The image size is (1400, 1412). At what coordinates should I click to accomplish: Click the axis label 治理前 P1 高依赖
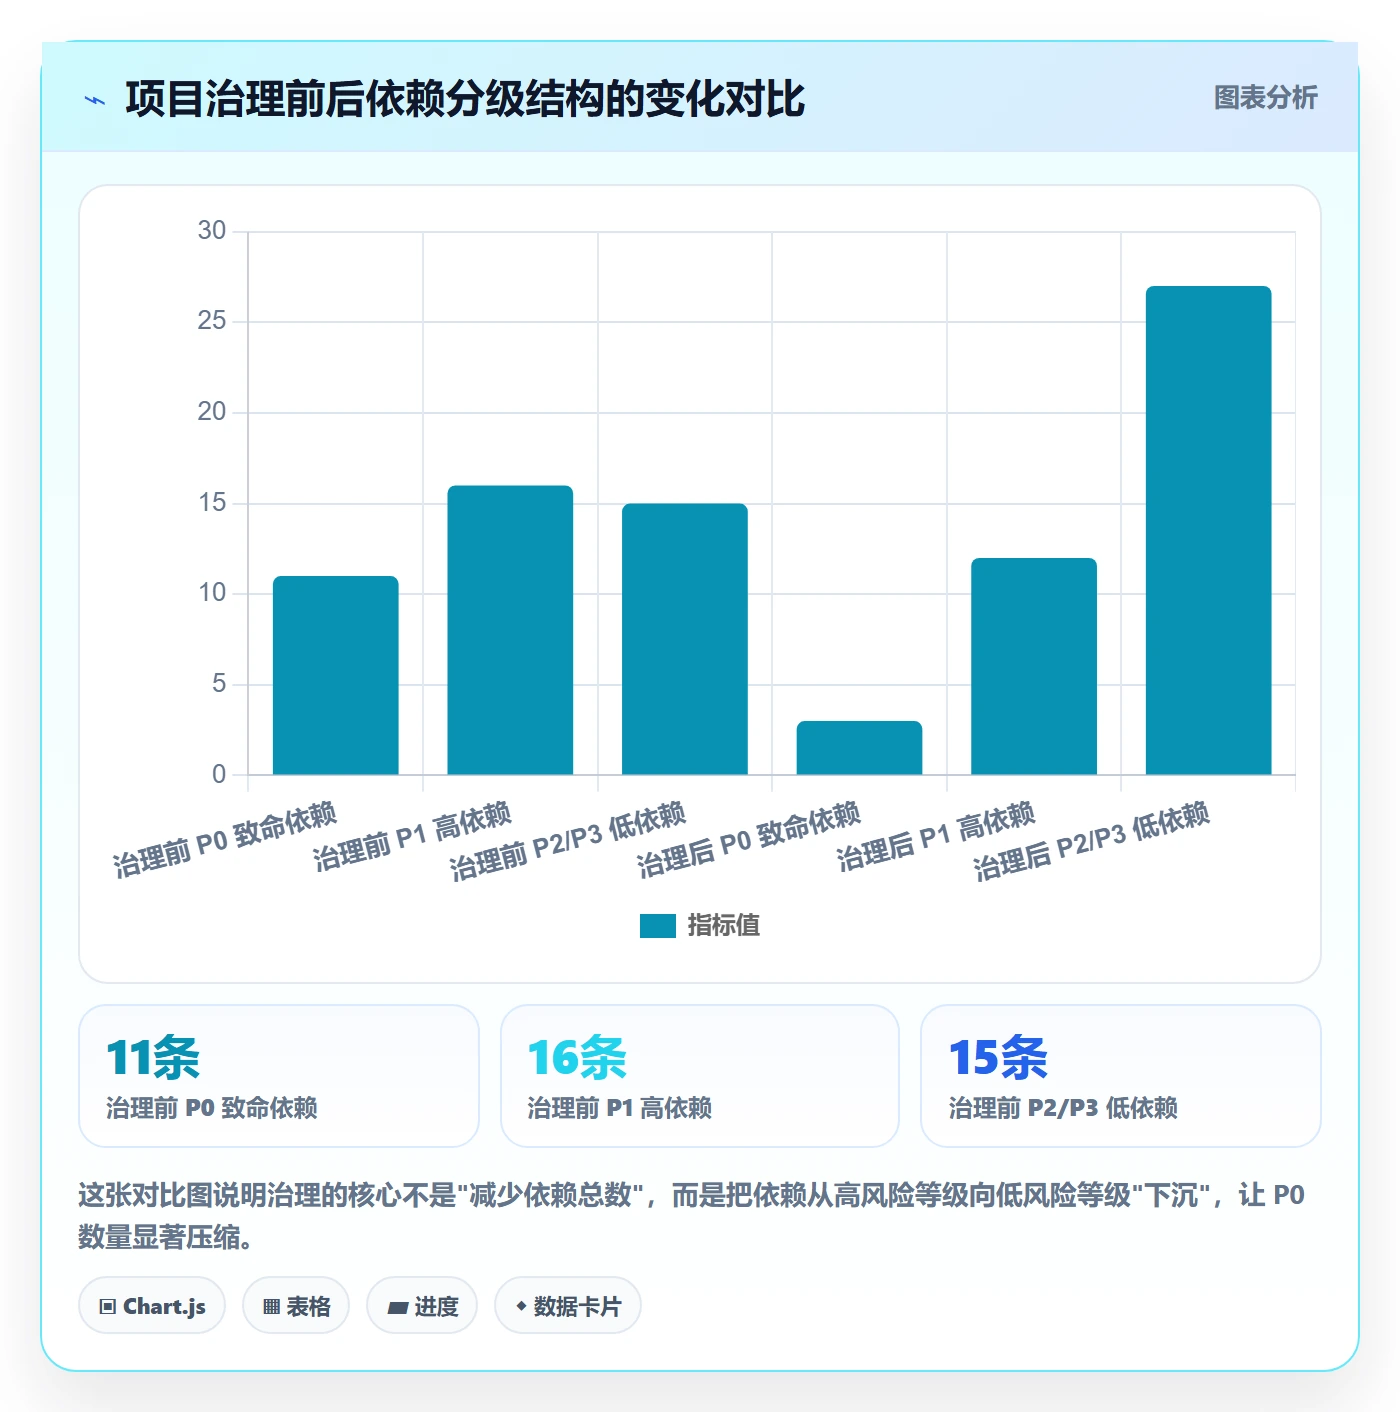click(x=412, y=837)
